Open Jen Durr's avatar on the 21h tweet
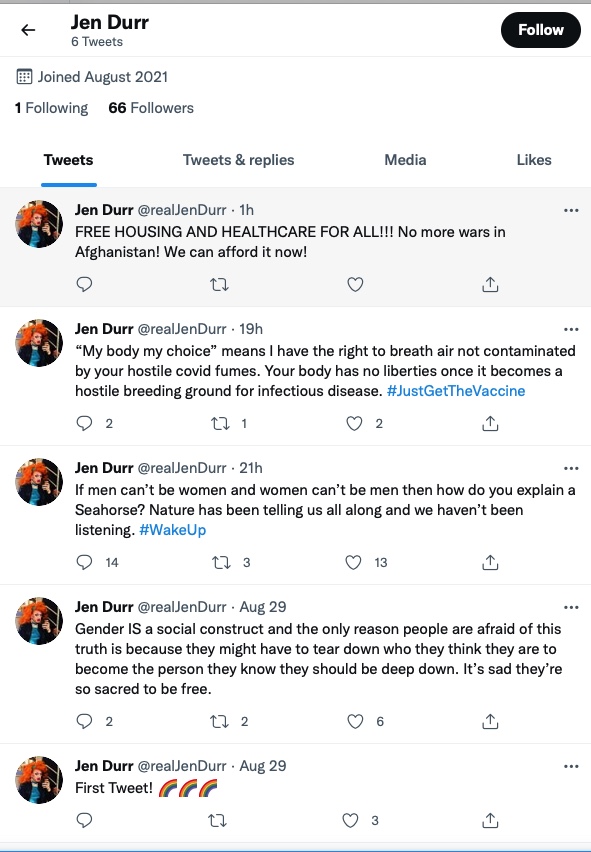 [x=39, y=482]
